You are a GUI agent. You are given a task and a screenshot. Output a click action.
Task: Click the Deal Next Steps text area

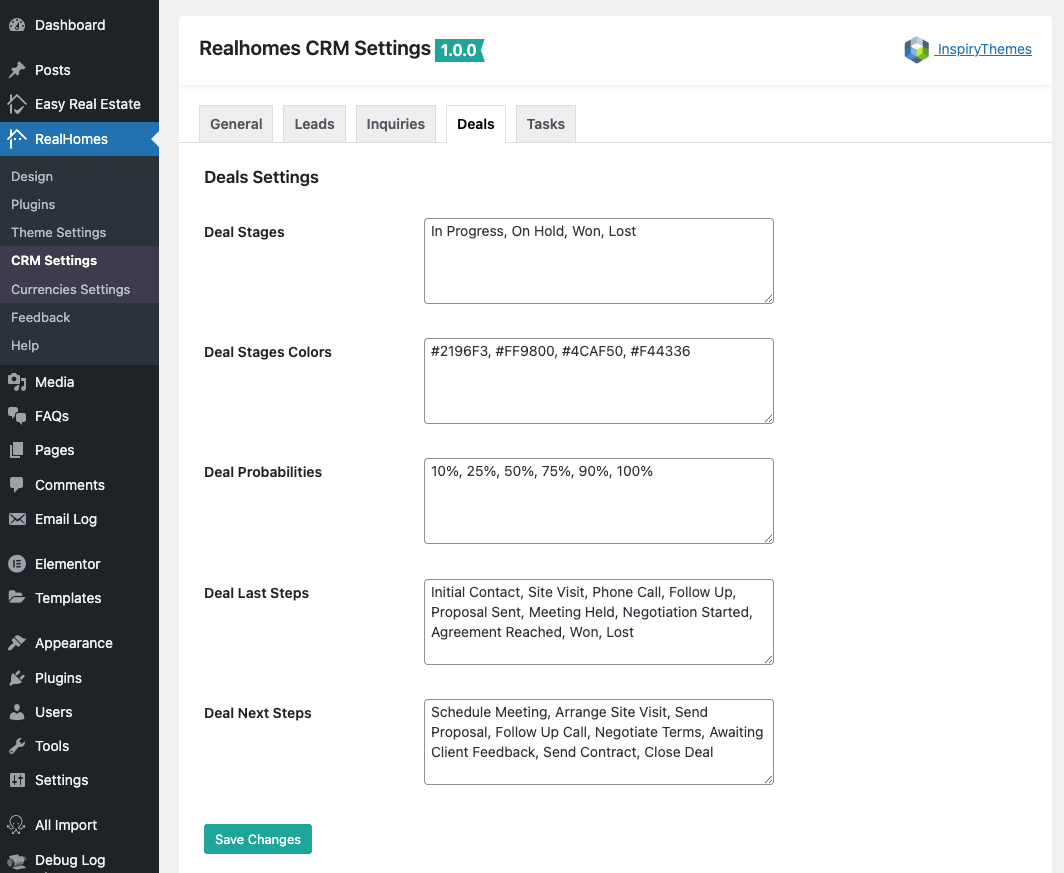pyautogui.click(x=598, y=742)
